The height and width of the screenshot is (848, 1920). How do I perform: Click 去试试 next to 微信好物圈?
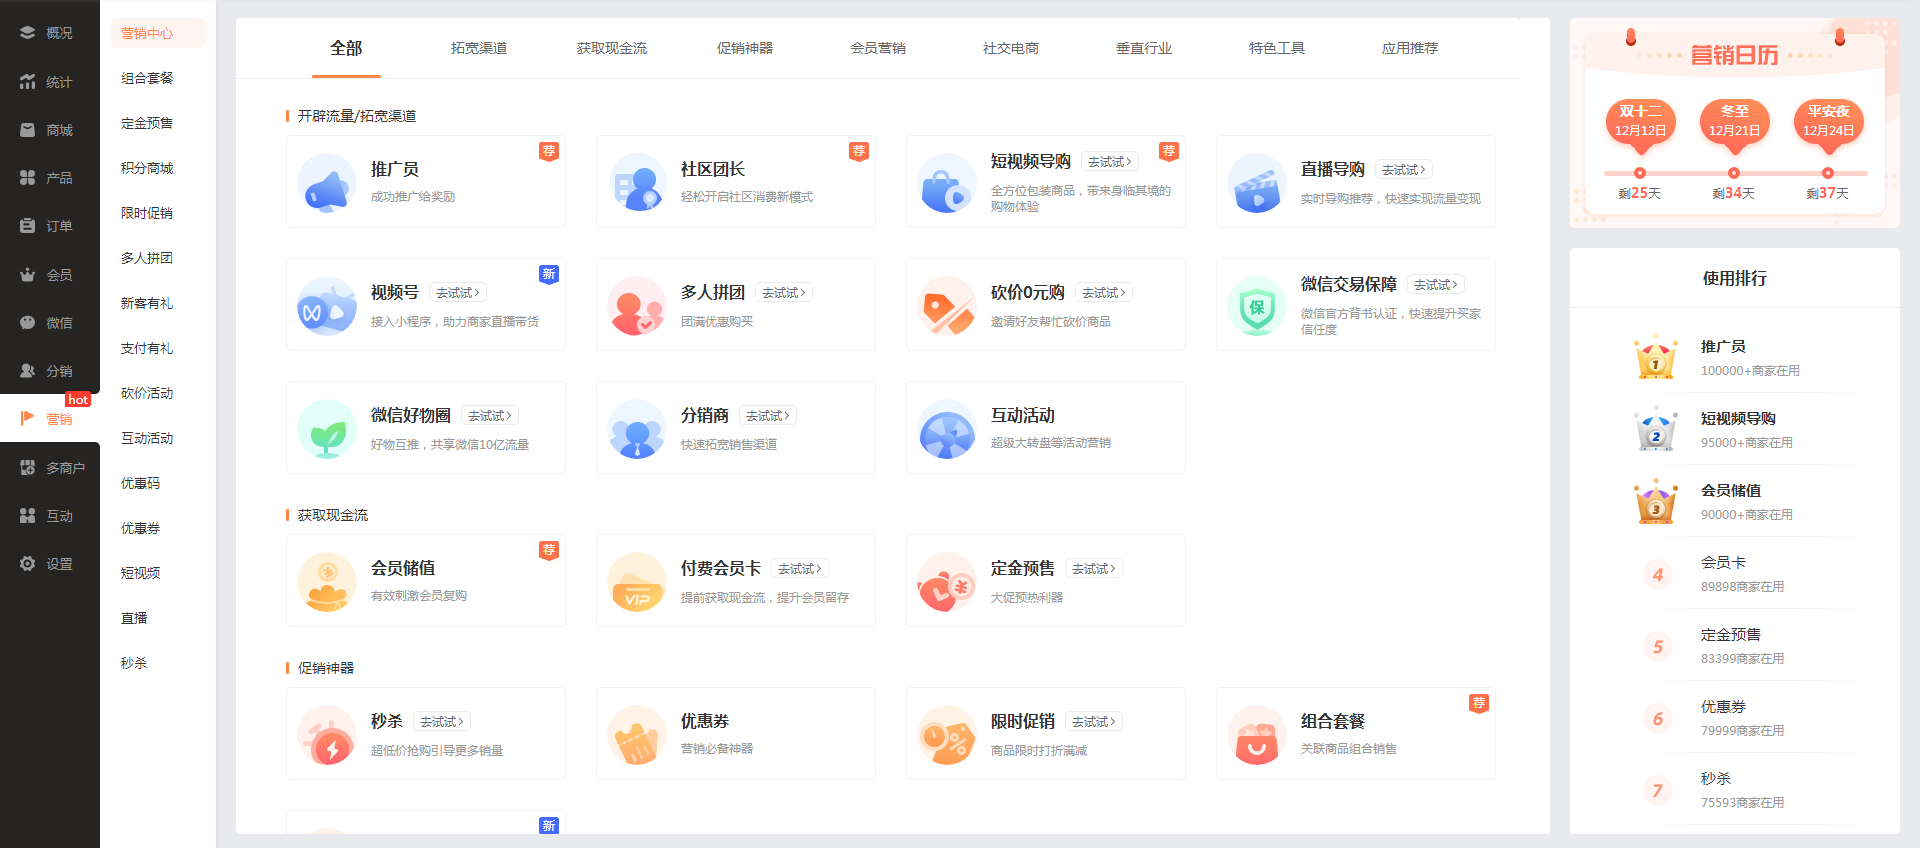(x=490, y=416)
